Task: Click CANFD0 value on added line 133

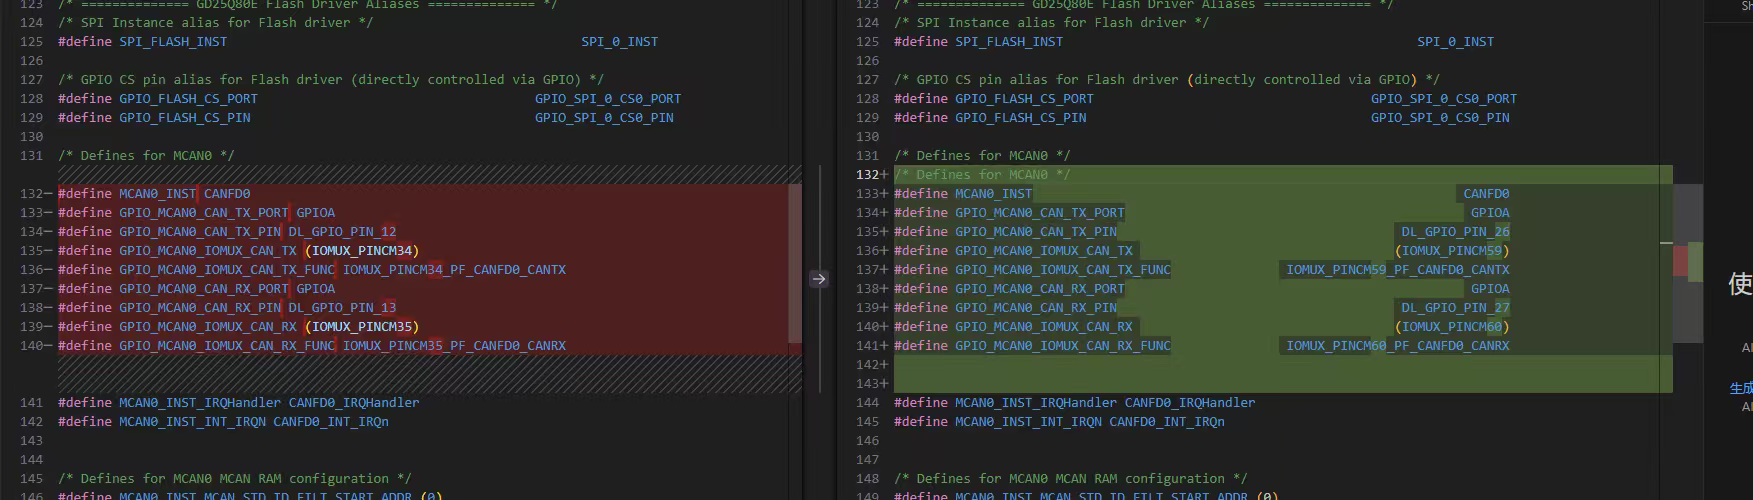Action: pyautogui.click(x=1486, y=193)
